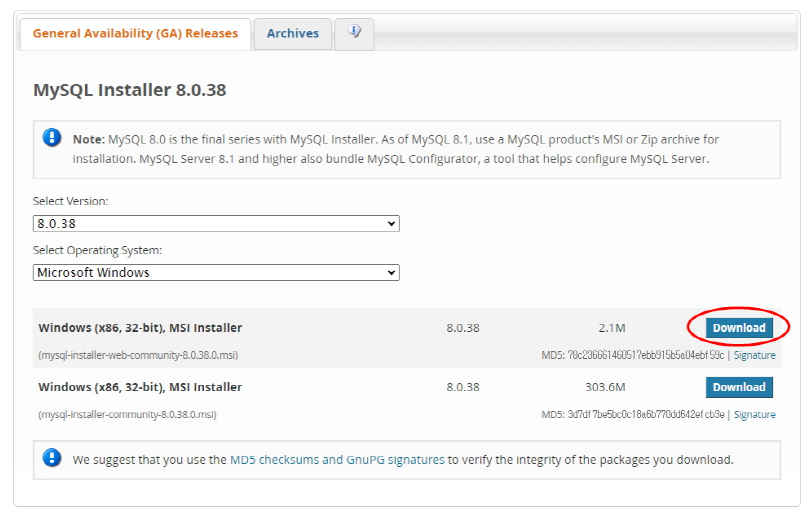The height and width of the screenshot is (531, 810).
Task: Select the MD5 hash starting with 3d7df7be
Action: tap(646, 415)
